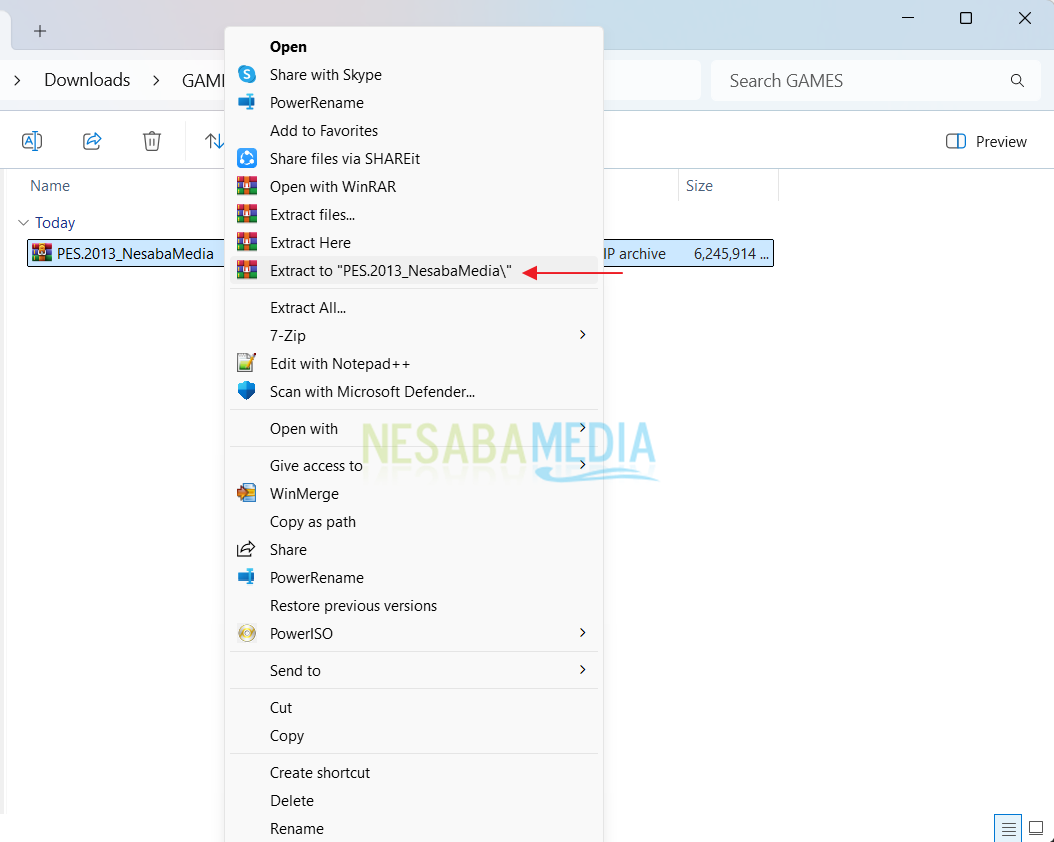Screen dimensions: 1054x842
Task: Click the Share icon in Explorer toolbar
Action: tap(92, 141)
